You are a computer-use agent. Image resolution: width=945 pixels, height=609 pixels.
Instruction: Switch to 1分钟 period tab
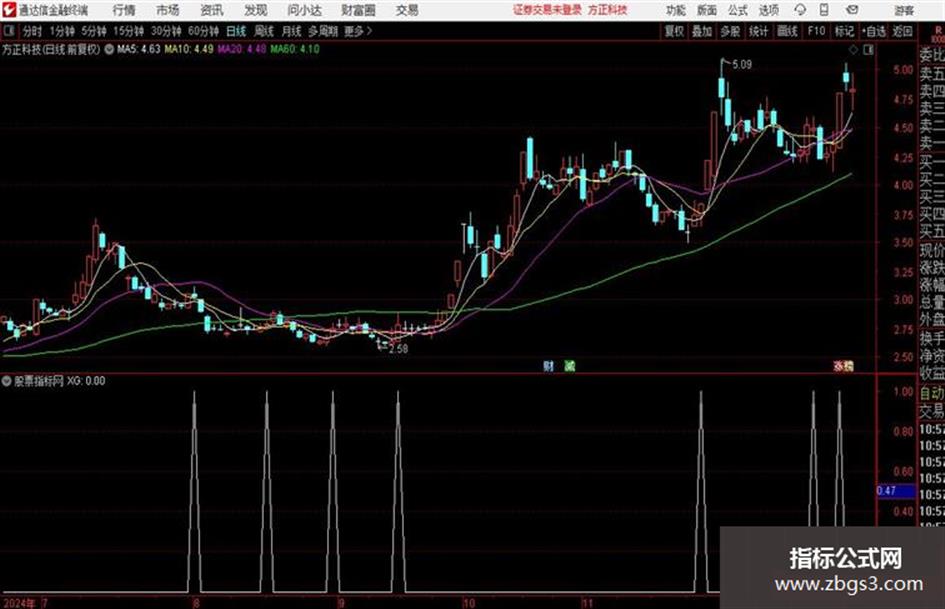(x=62, y=31)
